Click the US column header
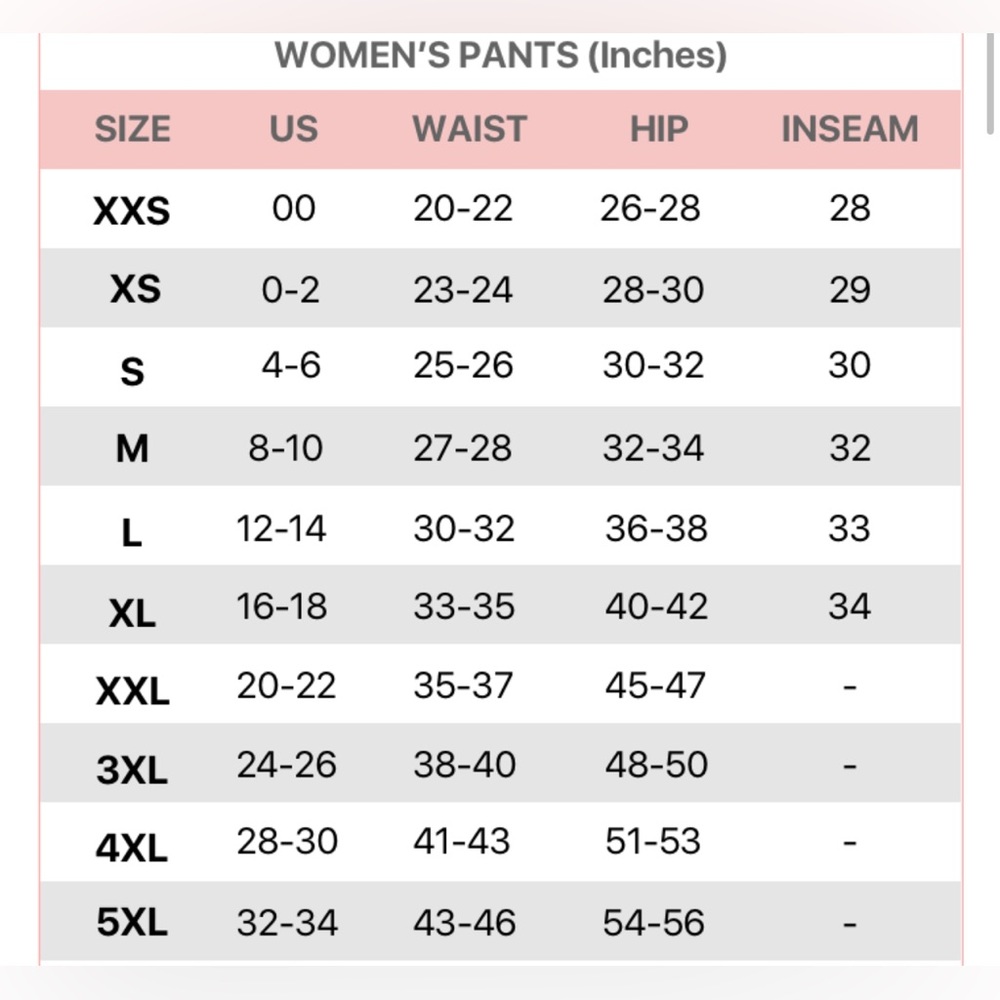1000x1000 pixels. pos(293,129)
